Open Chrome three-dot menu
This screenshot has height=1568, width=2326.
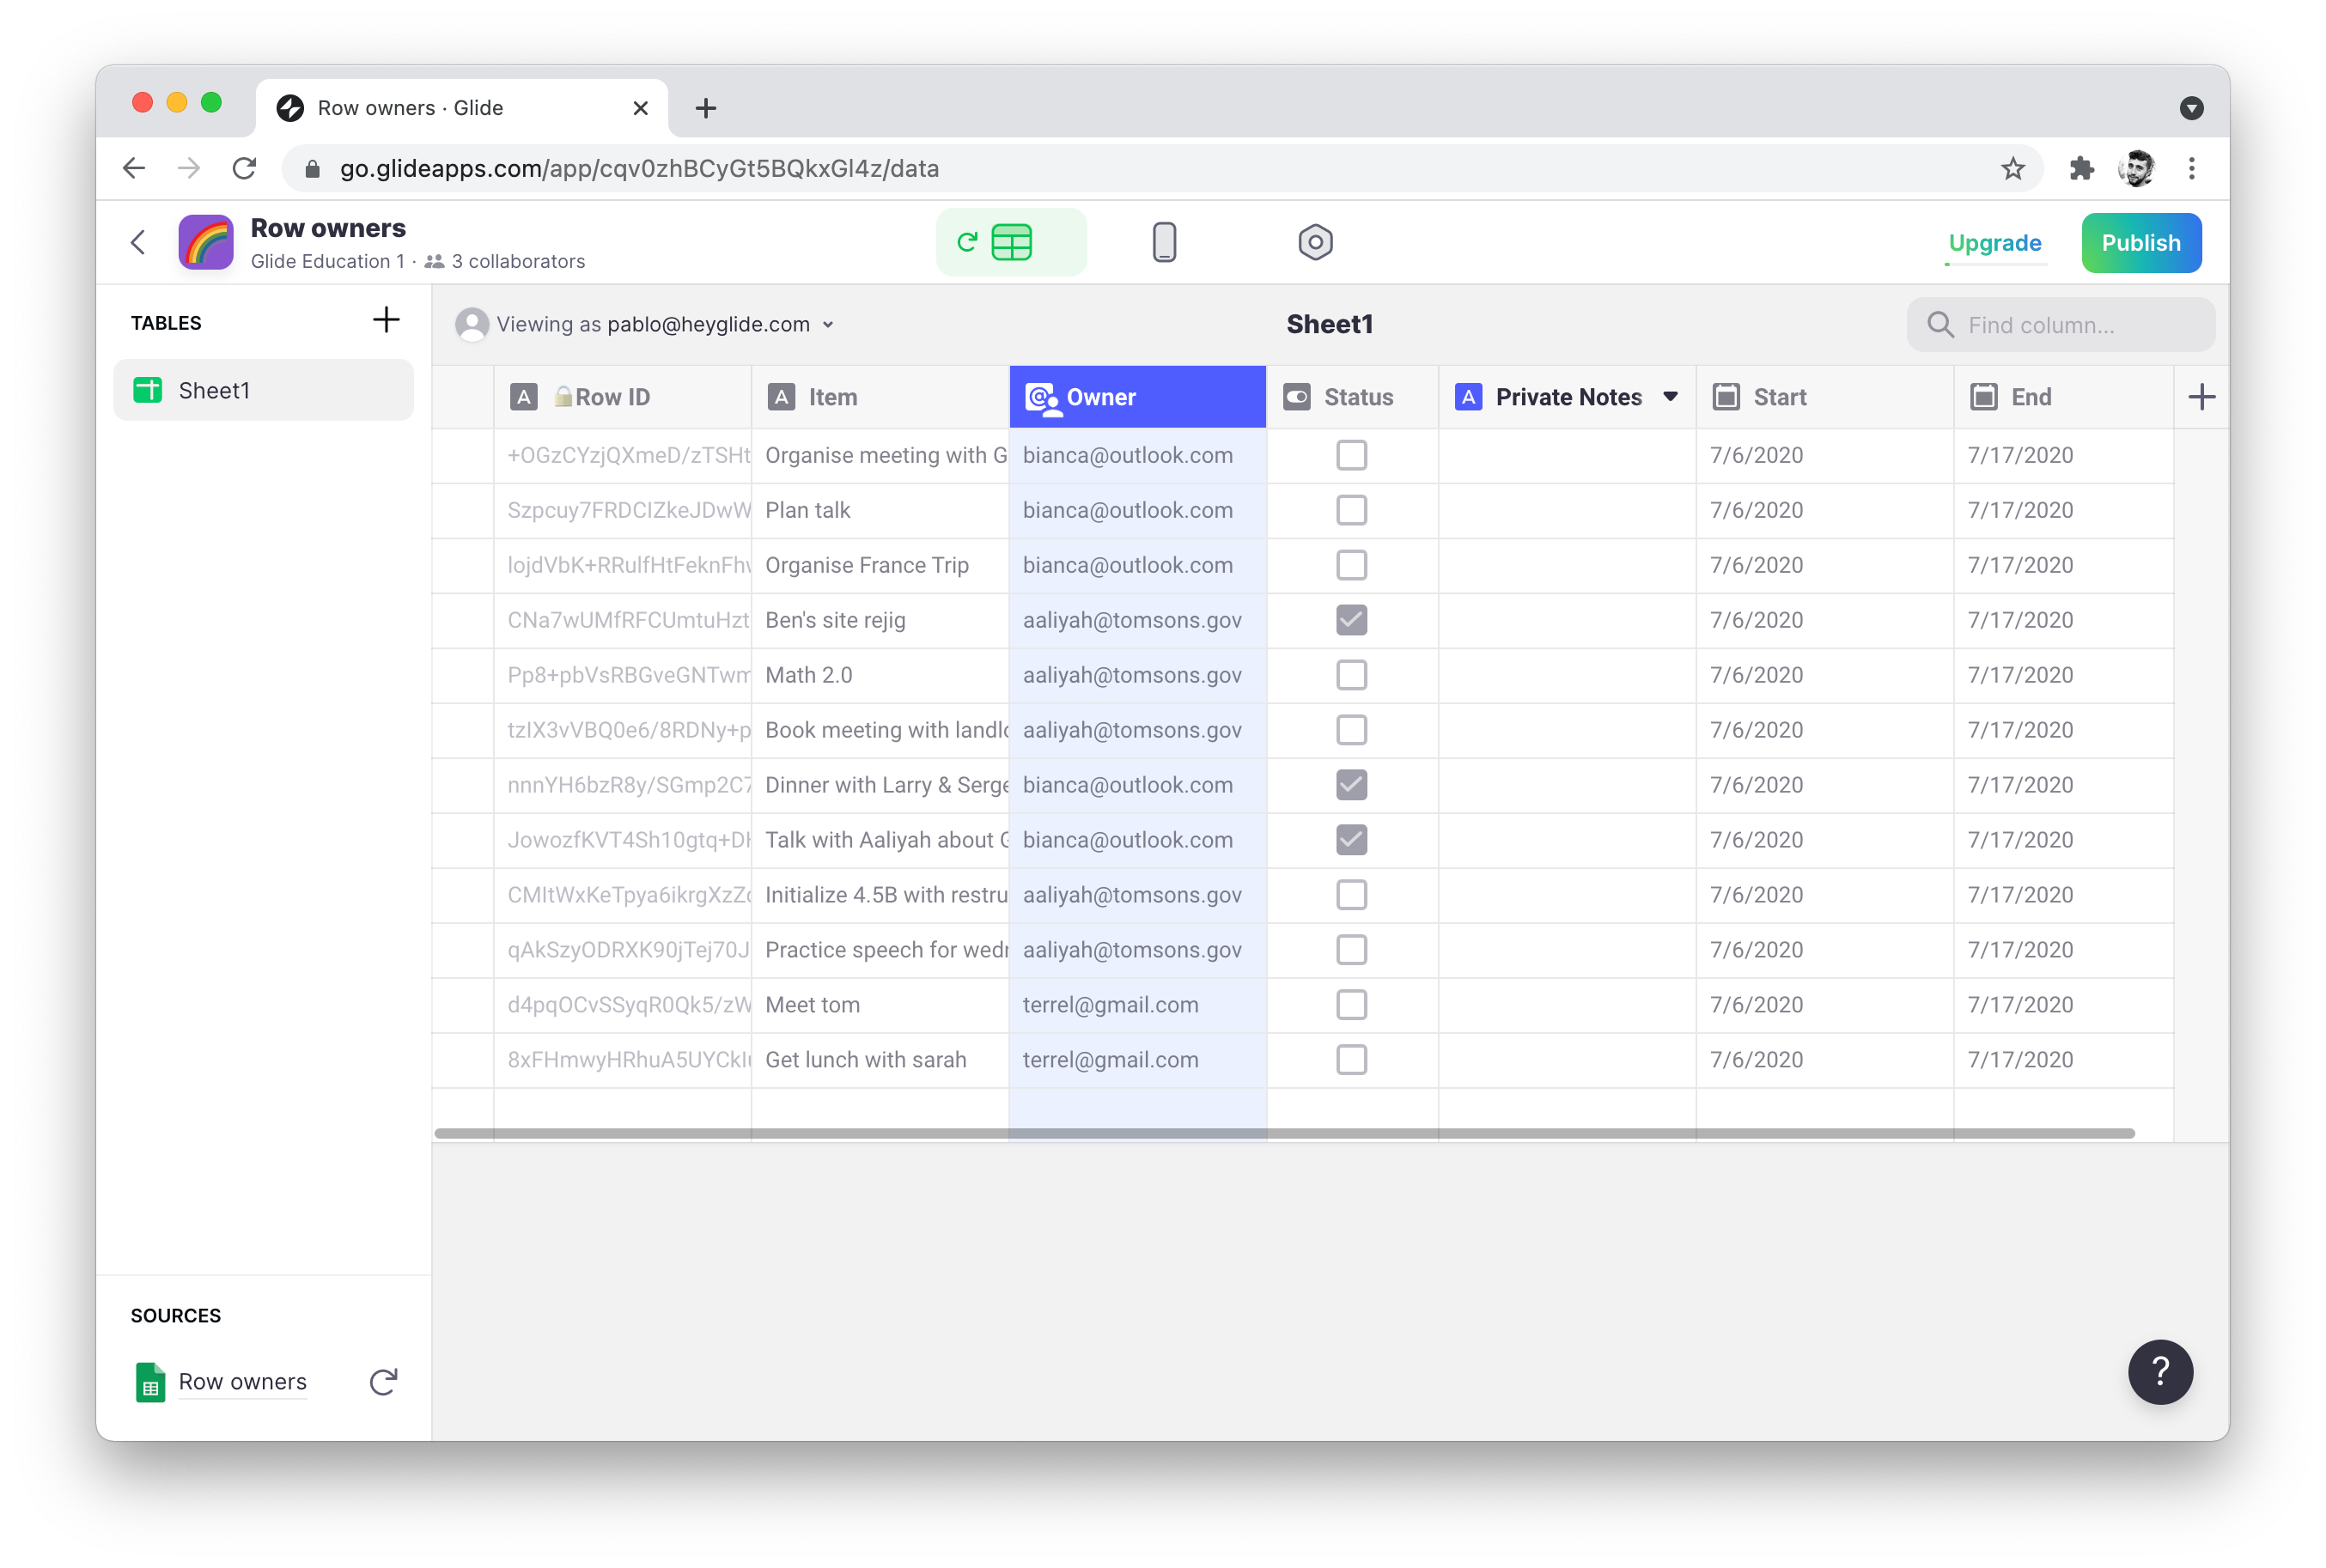(x=2191, y=168)
